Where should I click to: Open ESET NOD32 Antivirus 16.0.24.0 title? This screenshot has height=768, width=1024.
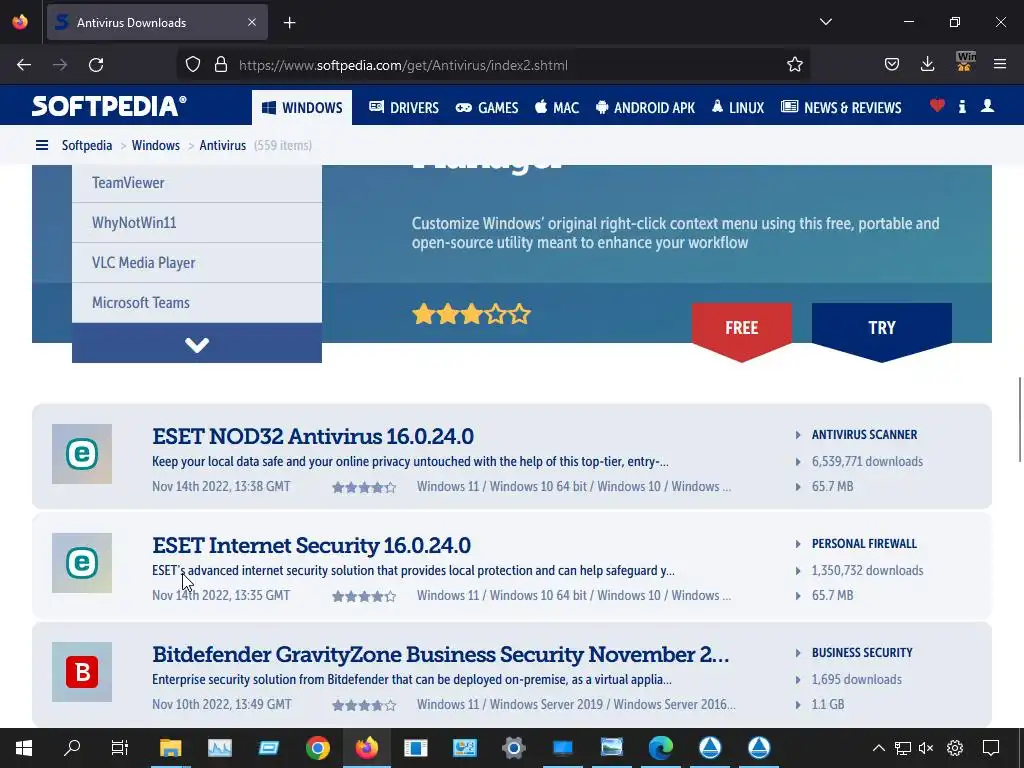click(x=313, y=436)
